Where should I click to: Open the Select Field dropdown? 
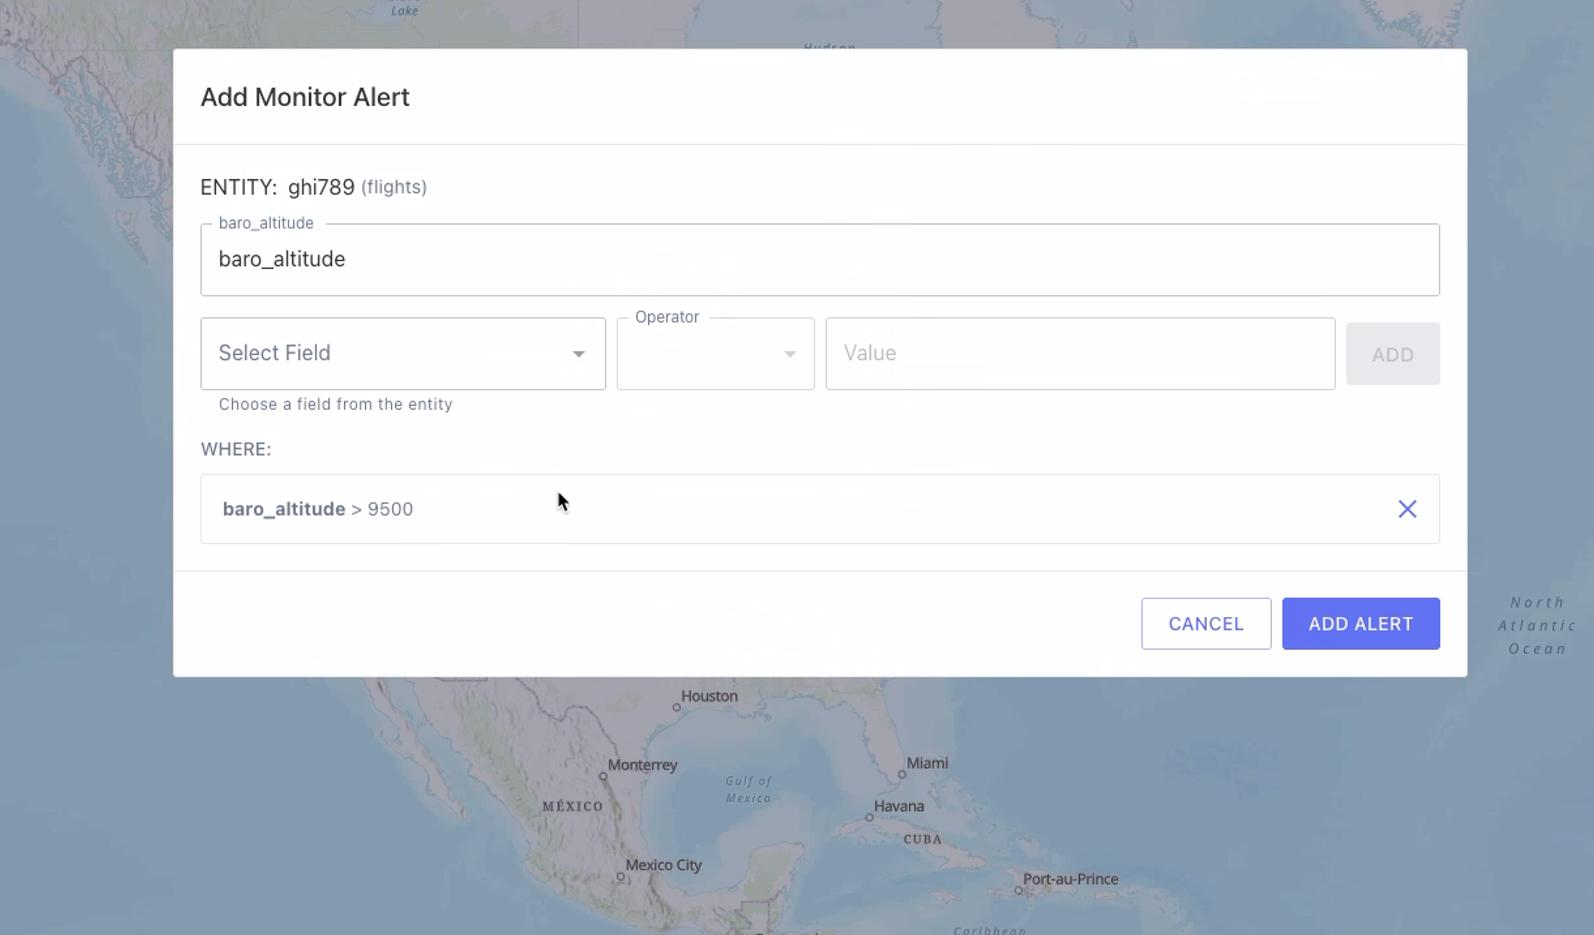pyautogui.click(x=403, y=354)
